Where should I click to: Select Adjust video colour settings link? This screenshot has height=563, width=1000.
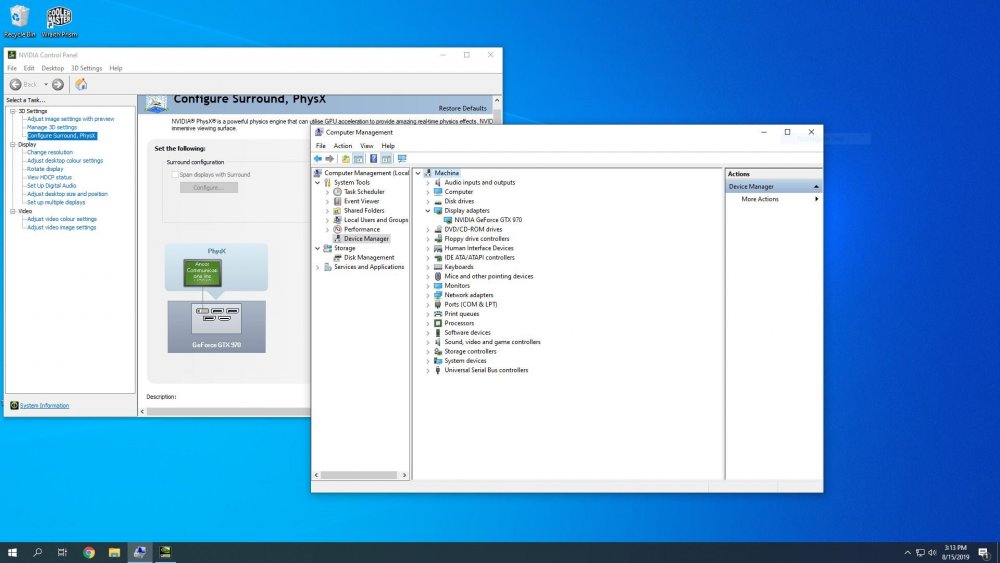pyautogui.click(x=62, y=219)
